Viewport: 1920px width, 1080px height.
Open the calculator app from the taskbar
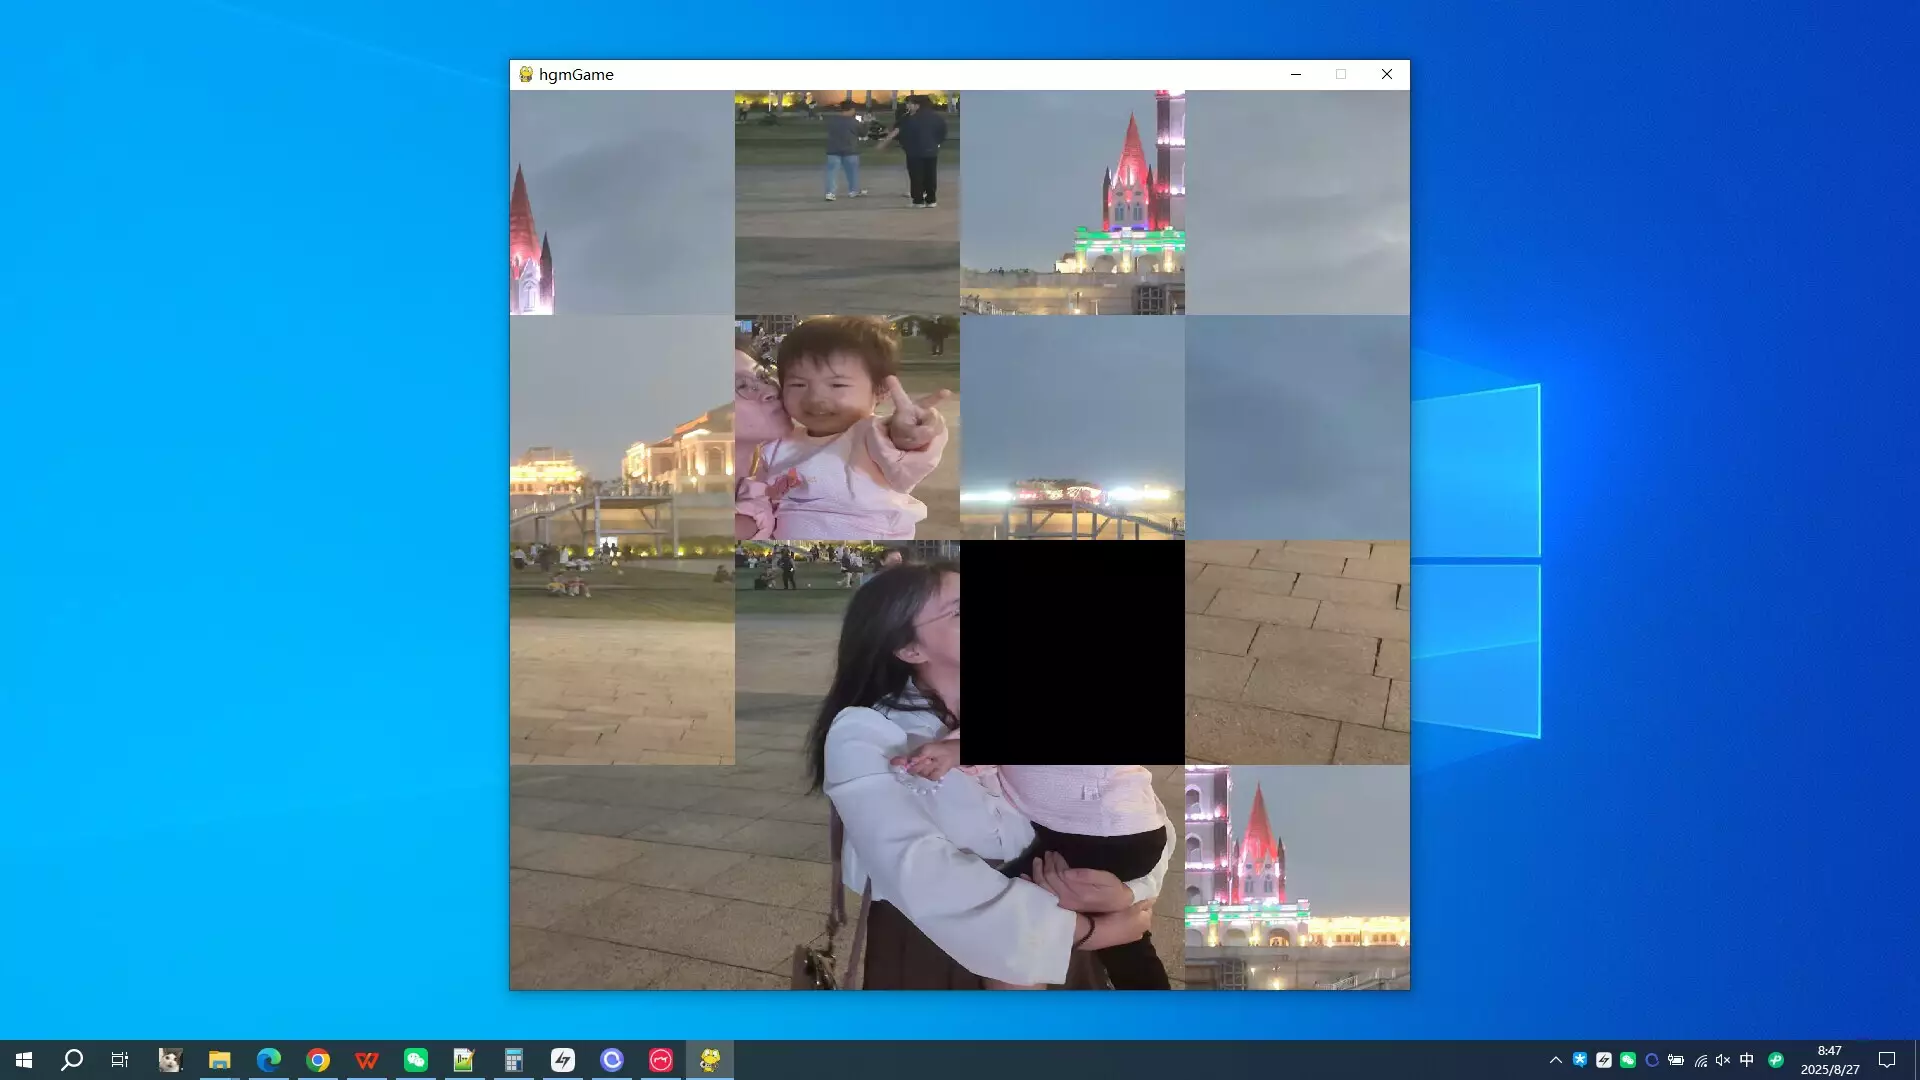514,1059
